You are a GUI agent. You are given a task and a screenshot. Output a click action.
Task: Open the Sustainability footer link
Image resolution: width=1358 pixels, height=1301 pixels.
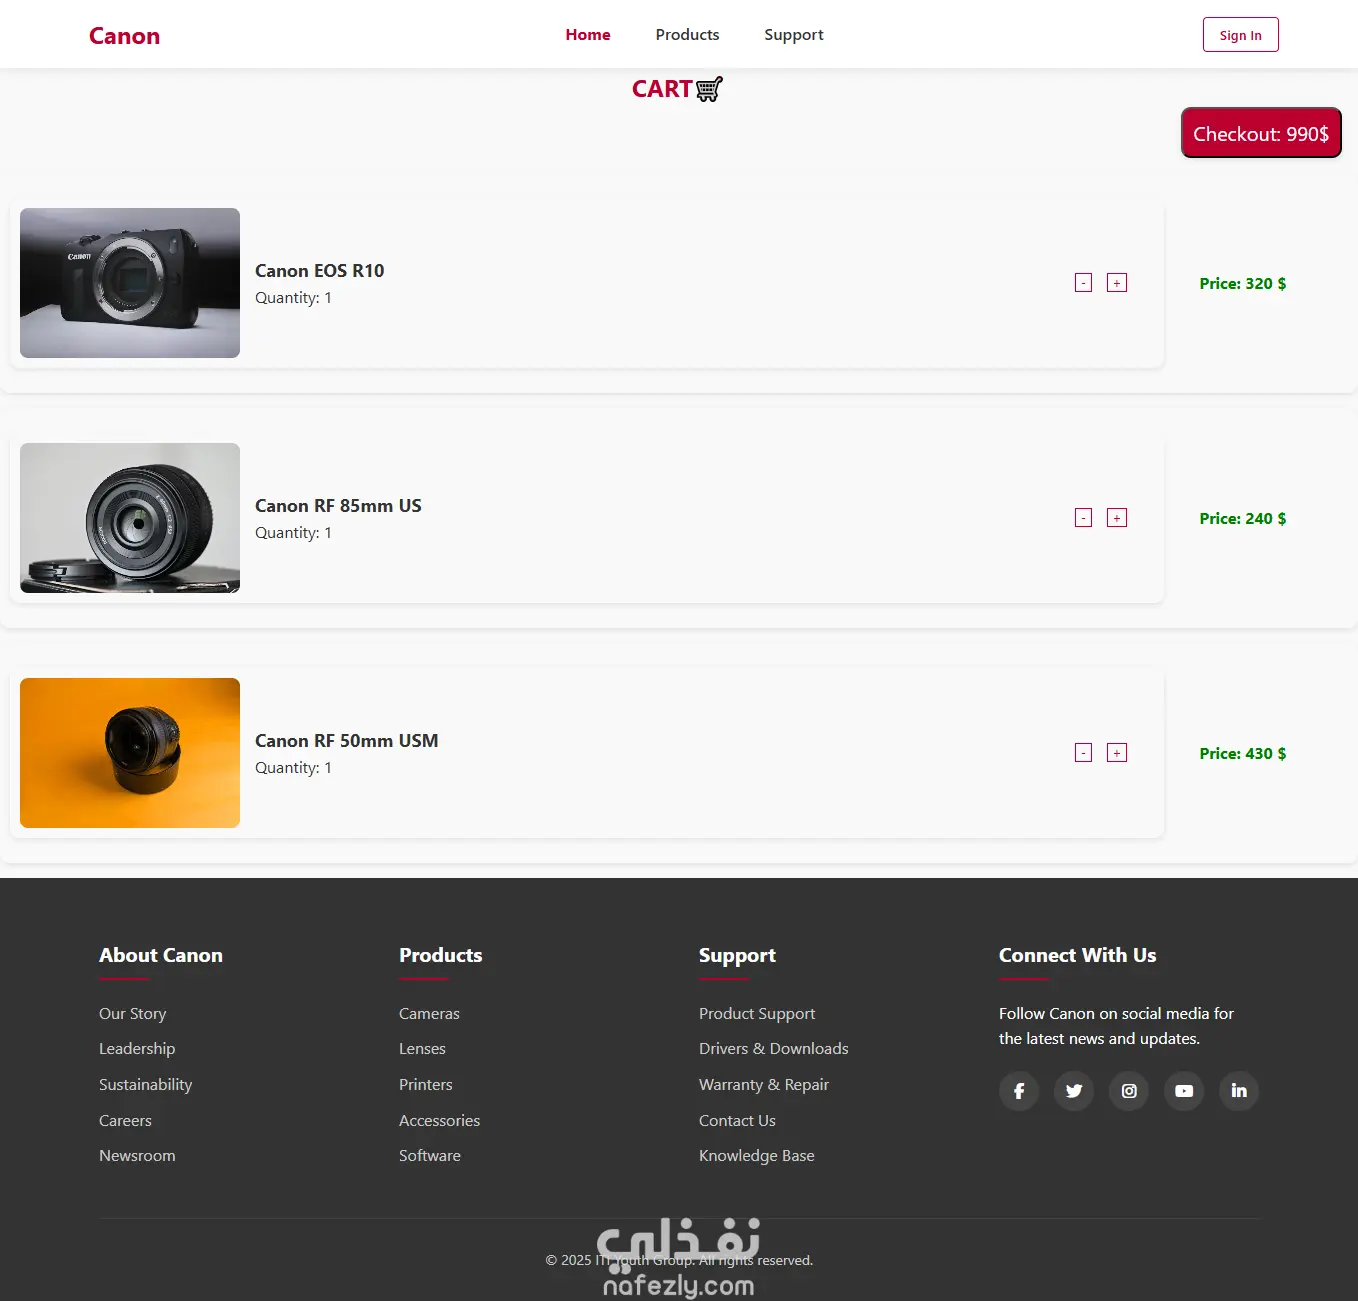[x=145, y=1085]
